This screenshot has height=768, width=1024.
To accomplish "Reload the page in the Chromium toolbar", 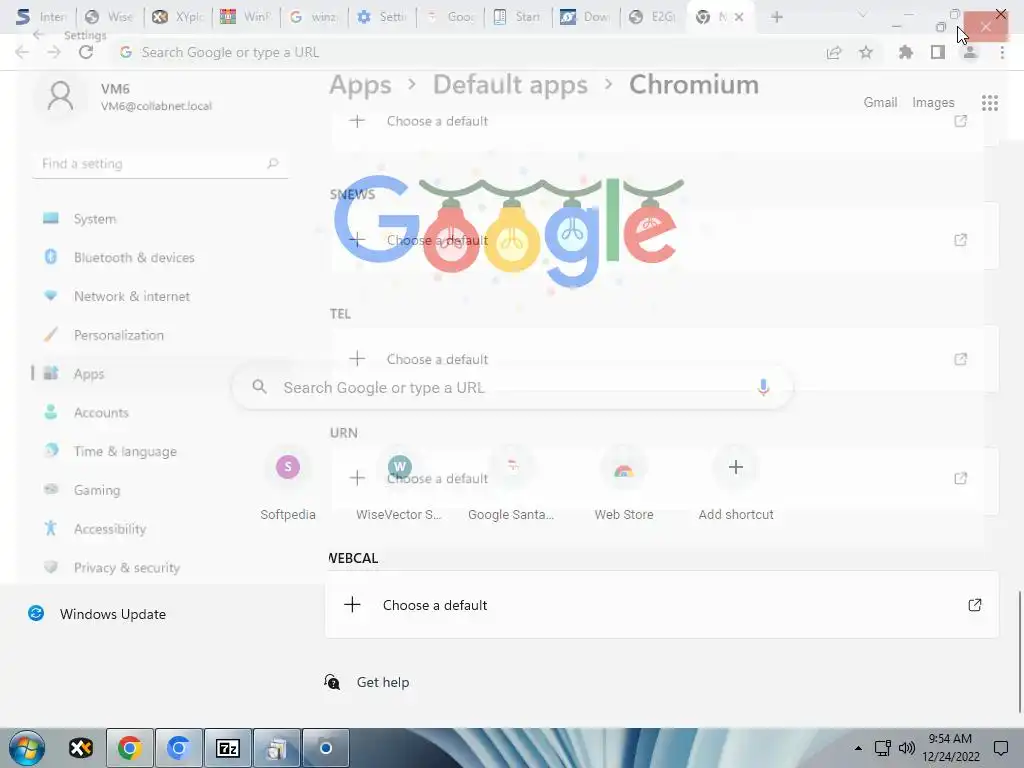I will point(86,52).
